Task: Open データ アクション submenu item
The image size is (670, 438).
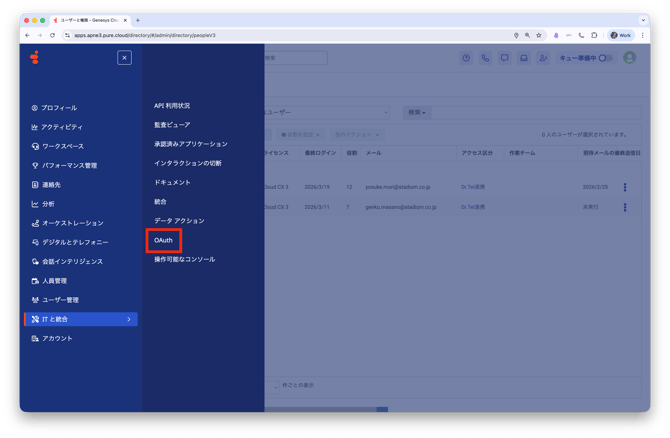Action: coord(179,221)
